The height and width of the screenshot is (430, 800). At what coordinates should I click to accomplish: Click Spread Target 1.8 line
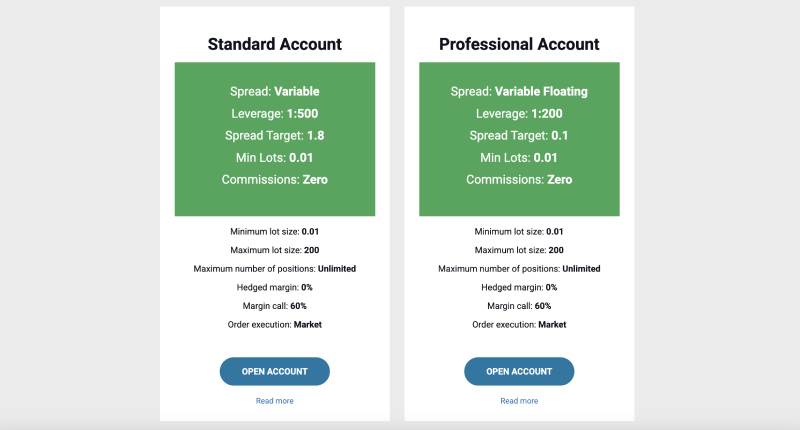274,135
